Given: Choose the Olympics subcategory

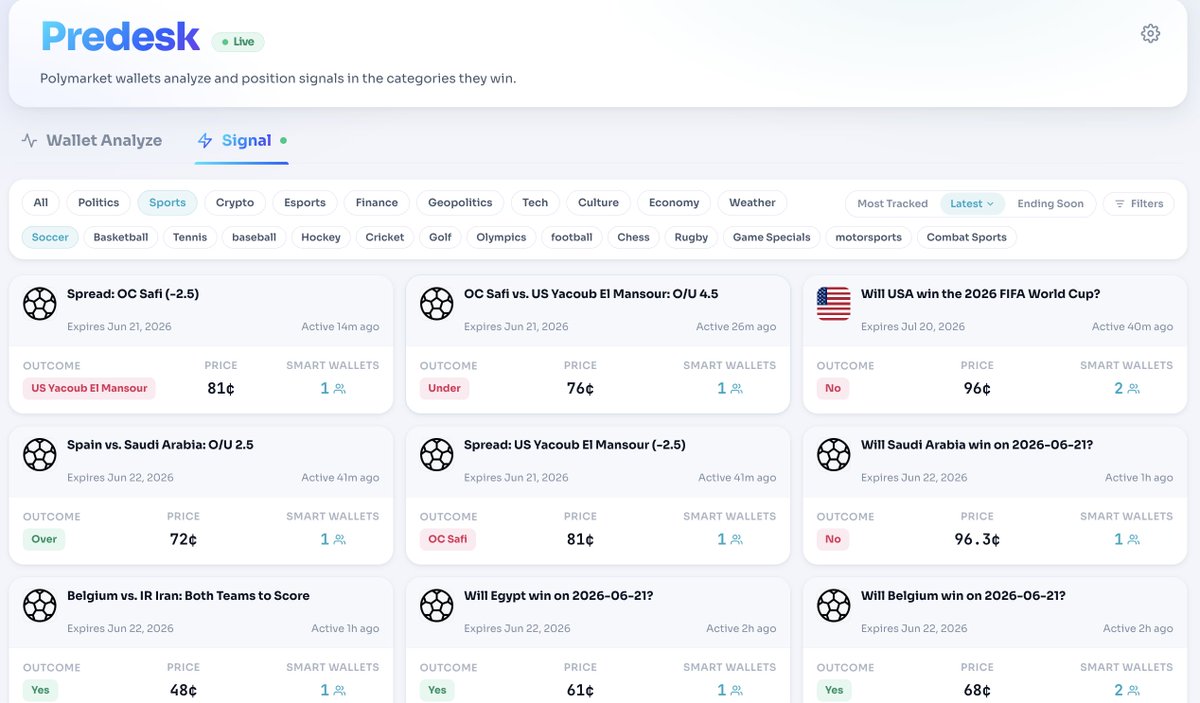Looking at the screenshot, I should pyautogui.click(x=501, y=238).
